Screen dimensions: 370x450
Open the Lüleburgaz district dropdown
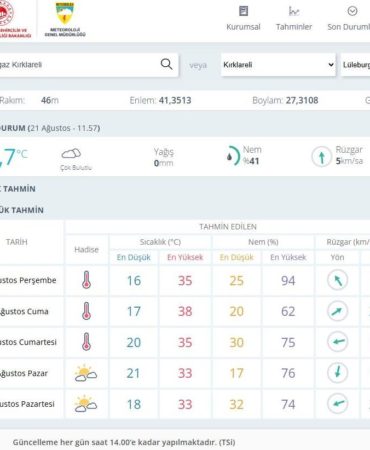click(355, 65)
